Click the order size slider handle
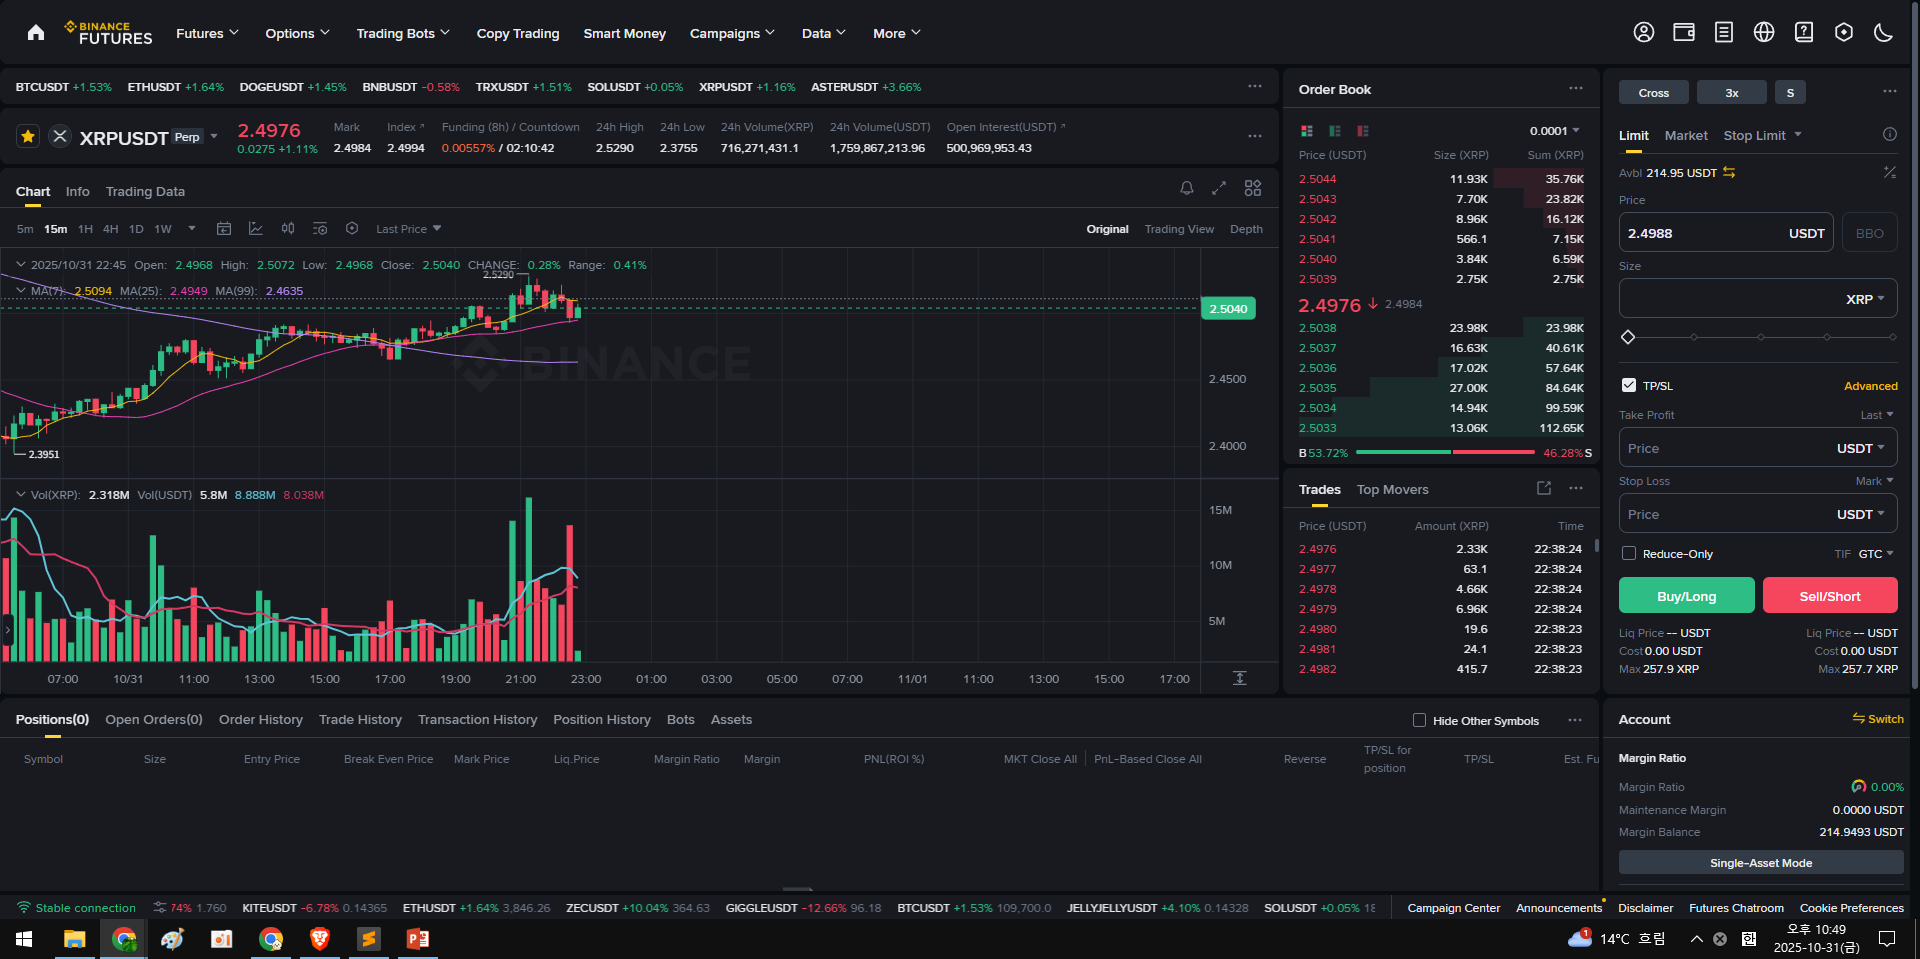The image size is (1920, 959). tap(1628, 337)
